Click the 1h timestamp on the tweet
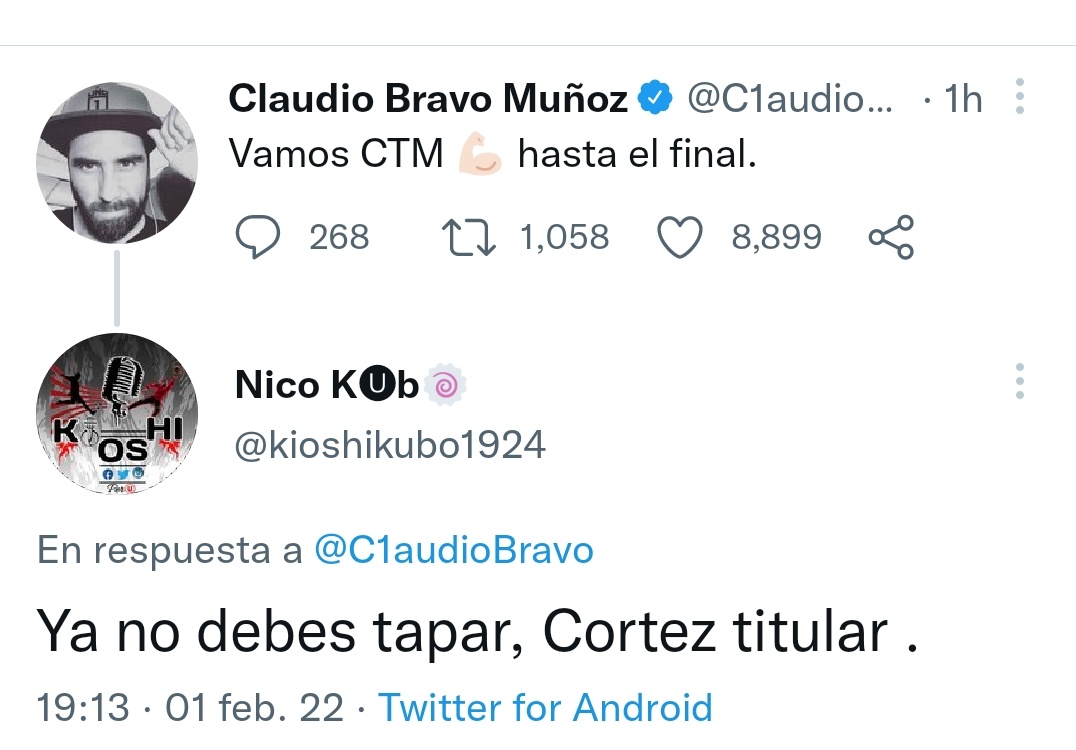This screenshot has height=750, width=1076. (962, 99)
